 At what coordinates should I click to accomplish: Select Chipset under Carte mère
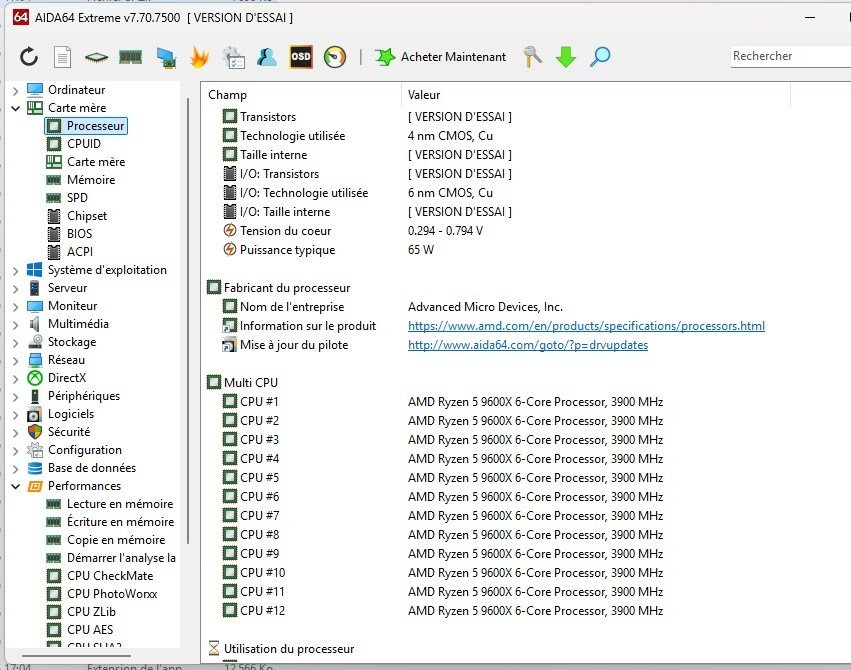87,216
